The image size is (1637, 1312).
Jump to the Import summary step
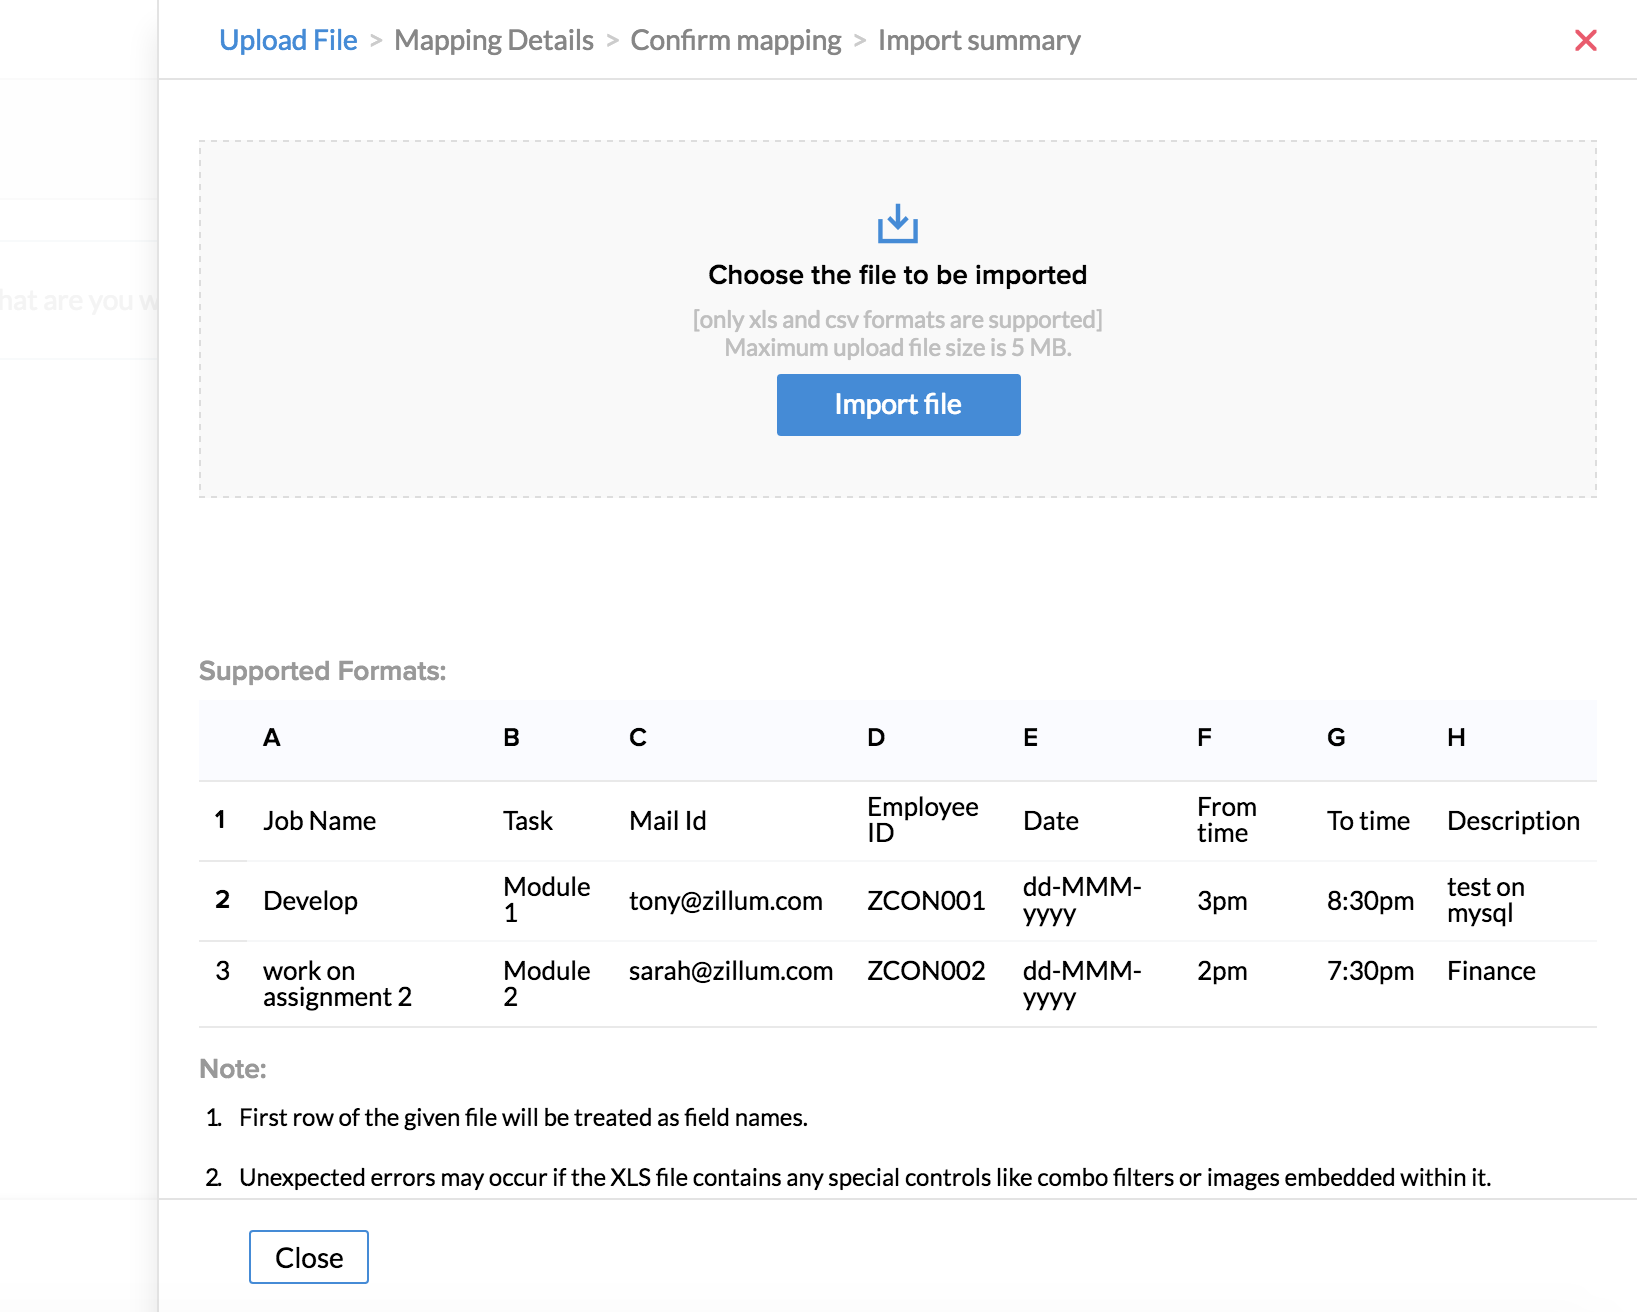click(979, 40)
